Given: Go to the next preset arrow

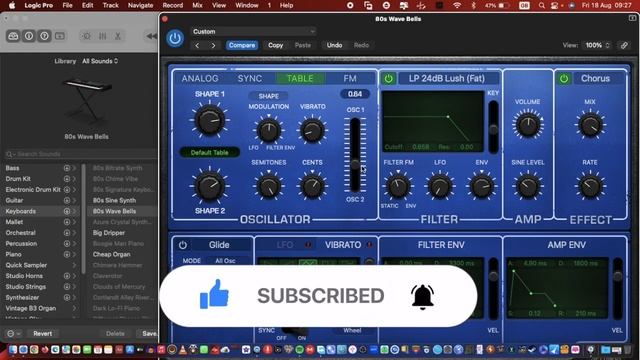Looking at the screenshot, I should point(213,45).
